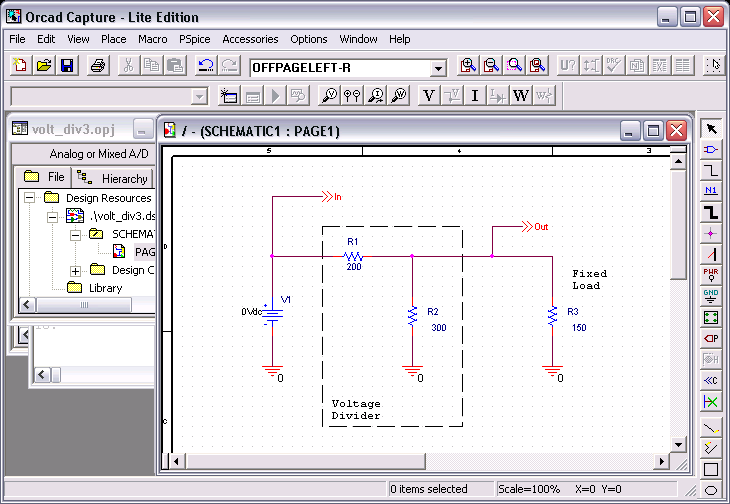The height and width of the screenshot is (504, 730).
Task: Select the V1 voltage source symbol
Action: pos(272,316)
